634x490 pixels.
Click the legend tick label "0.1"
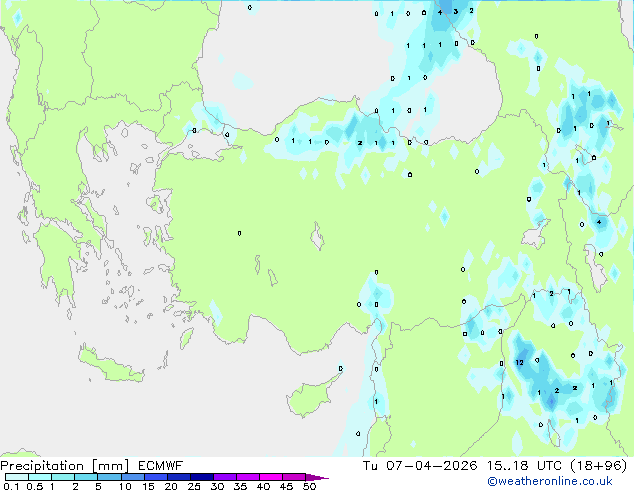[x=11, y=486]
